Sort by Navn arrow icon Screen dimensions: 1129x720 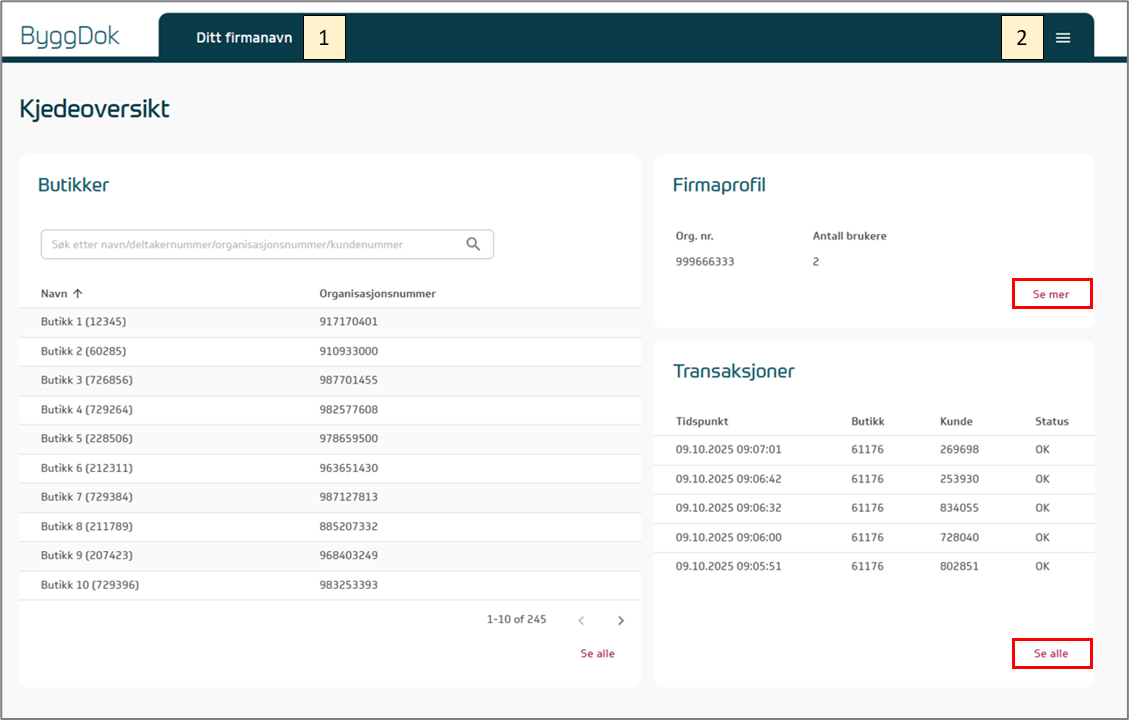[78, 294]
